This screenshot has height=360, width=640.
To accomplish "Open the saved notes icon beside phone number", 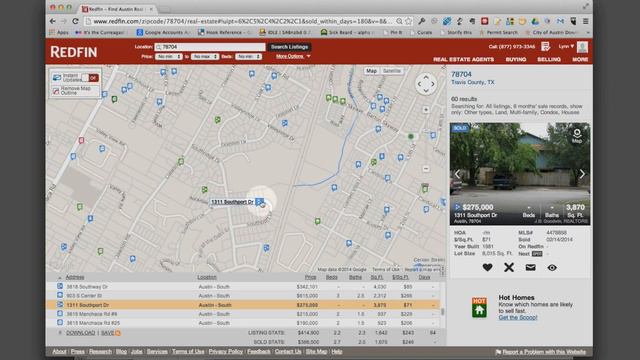I will coord(545,47).
